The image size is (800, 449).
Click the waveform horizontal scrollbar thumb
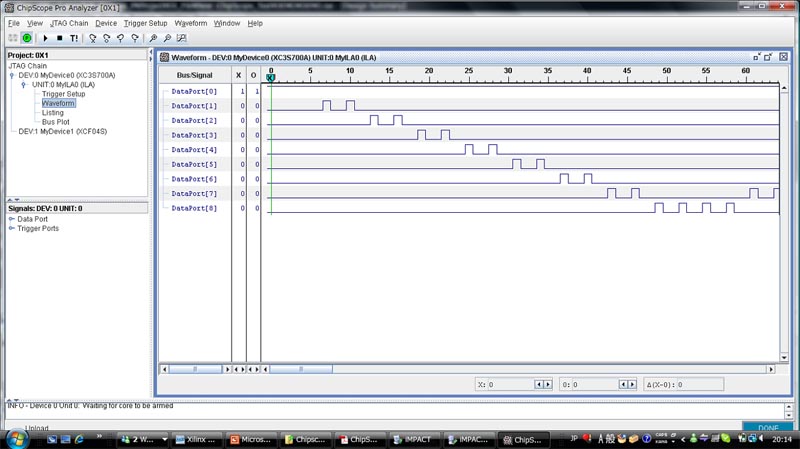click(x=301, y=369)
